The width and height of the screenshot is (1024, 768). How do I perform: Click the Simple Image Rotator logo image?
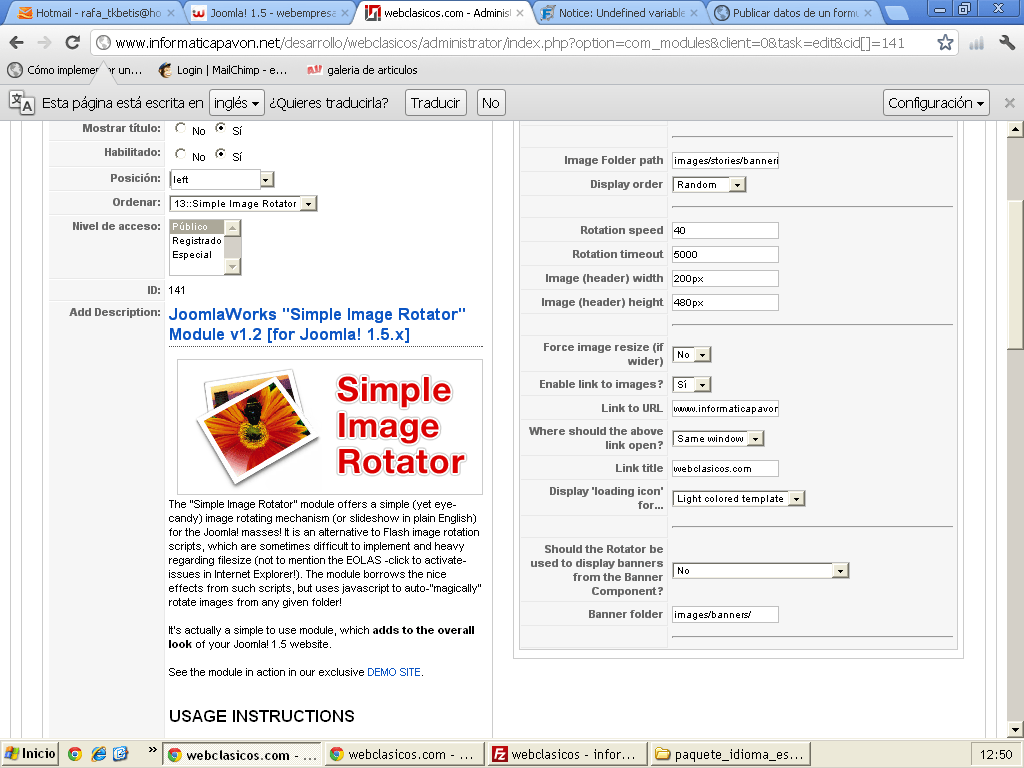(x=330, y=427)
